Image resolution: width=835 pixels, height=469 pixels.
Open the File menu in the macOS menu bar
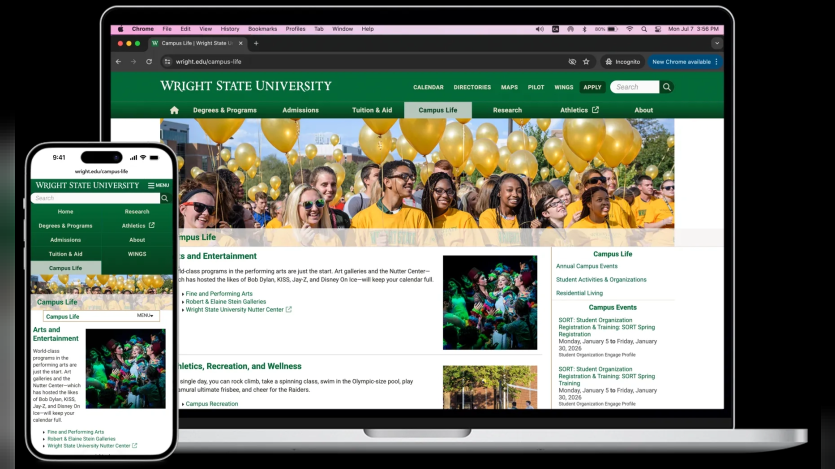(x=167, y=29)
